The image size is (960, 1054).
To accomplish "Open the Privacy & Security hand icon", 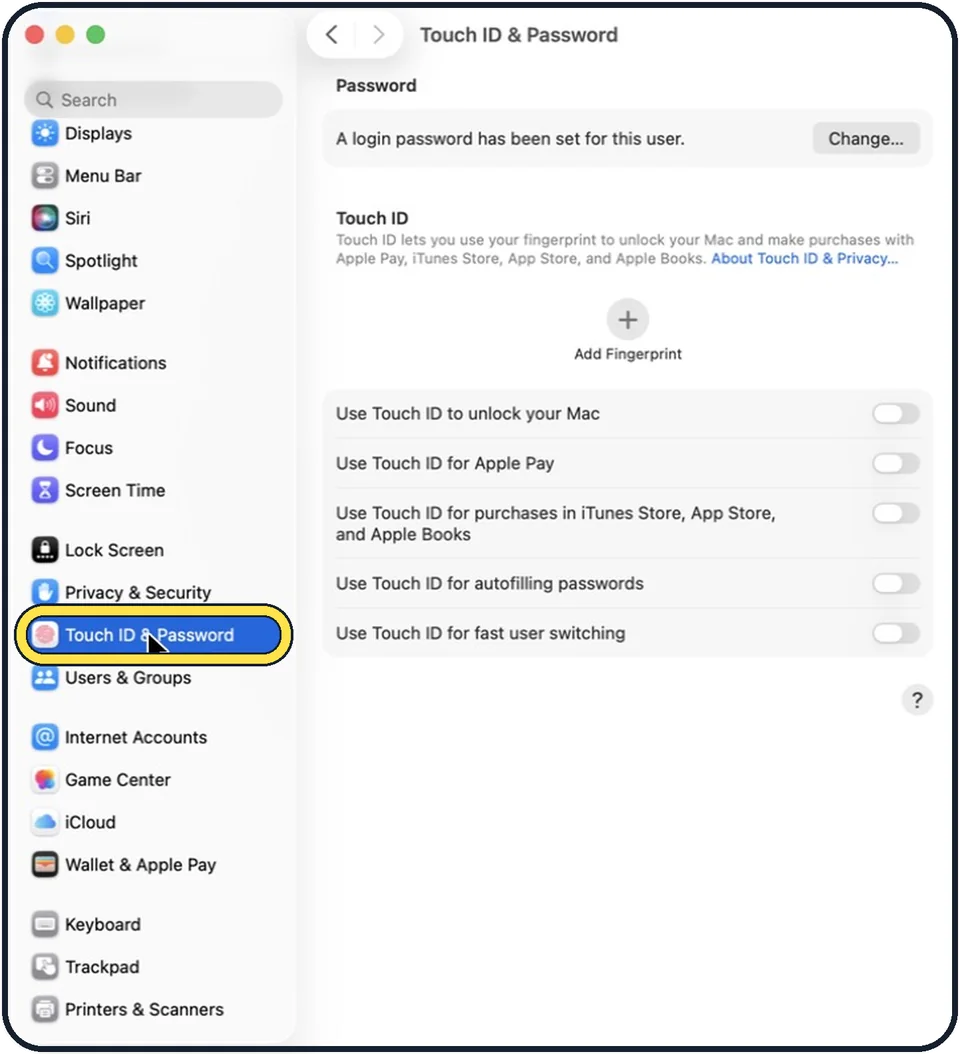I will coord(45,592).
